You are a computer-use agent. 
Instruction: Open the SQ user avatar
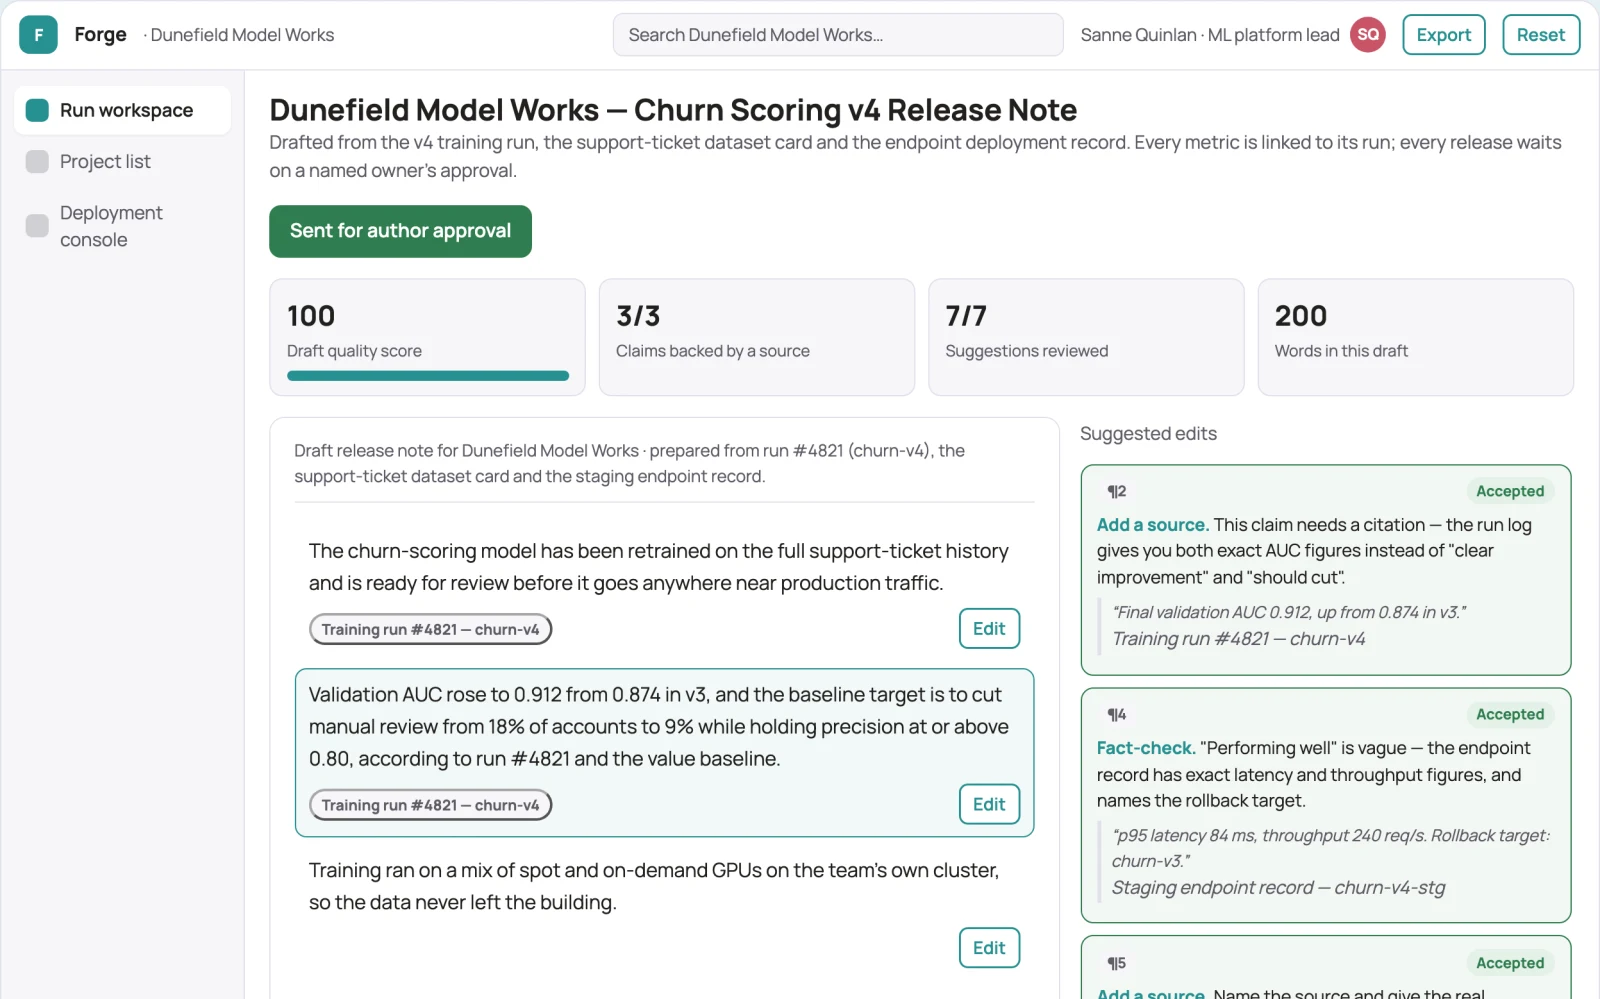[1367, 35]
